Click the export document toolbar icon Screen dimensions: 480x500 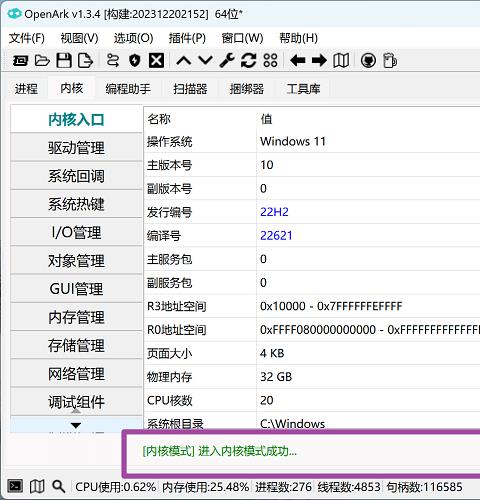85,61
